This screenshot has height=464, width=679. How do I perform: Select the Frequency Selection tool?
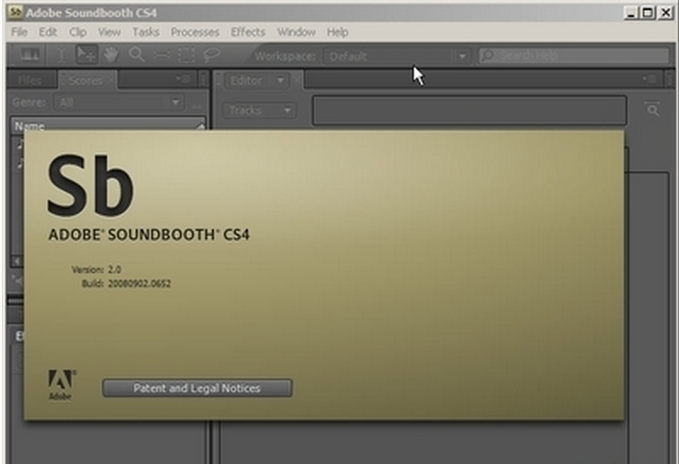click(161, 56)
